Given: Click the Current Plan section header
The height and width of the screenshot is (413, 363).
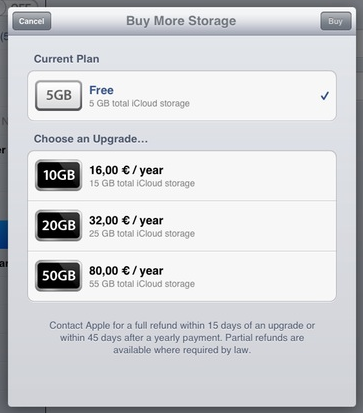Looking at the screenshot, I should pos(67,59).
